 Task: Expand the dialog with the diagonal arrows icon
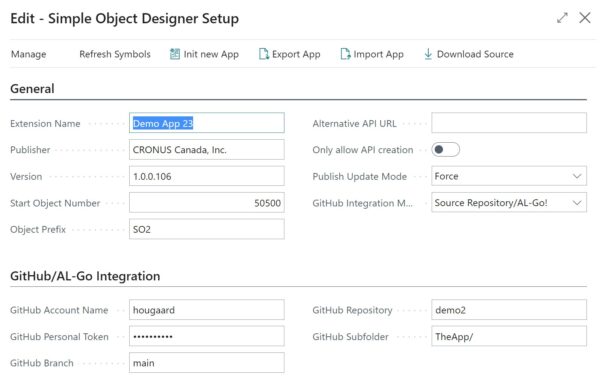point(562,18)
